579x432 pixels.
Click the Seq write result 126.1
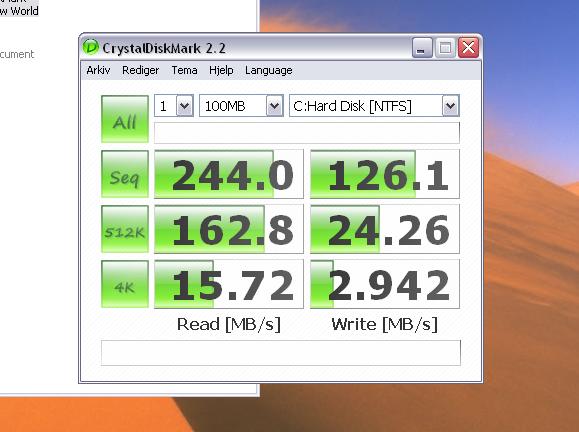385,174
